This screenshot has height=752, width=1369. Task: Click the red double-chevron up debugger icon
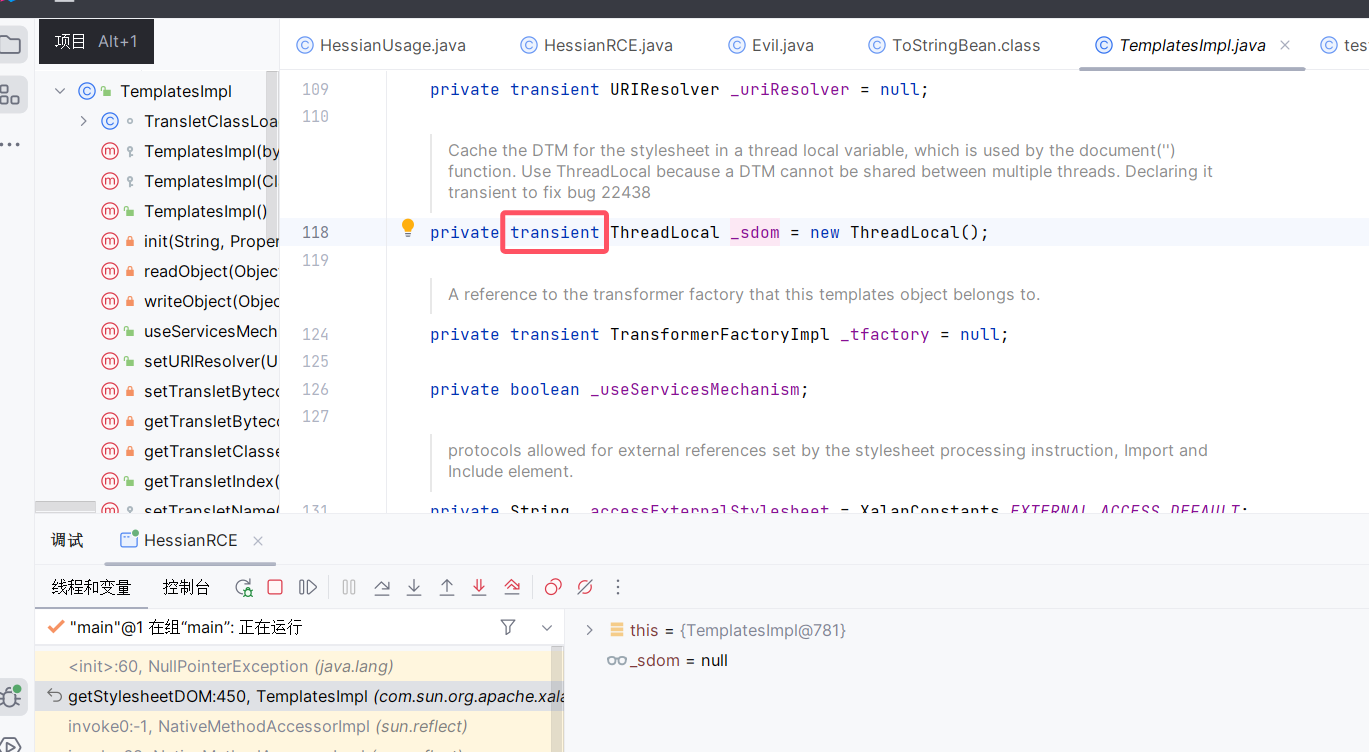tap(511, 587)
